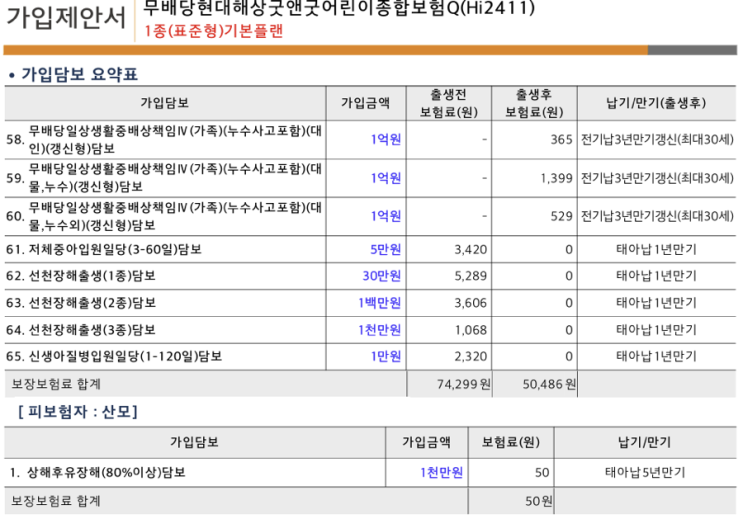Click the post-birth premium '365'
The height and width of the screenshot is (519, 743).
[562, 139]
